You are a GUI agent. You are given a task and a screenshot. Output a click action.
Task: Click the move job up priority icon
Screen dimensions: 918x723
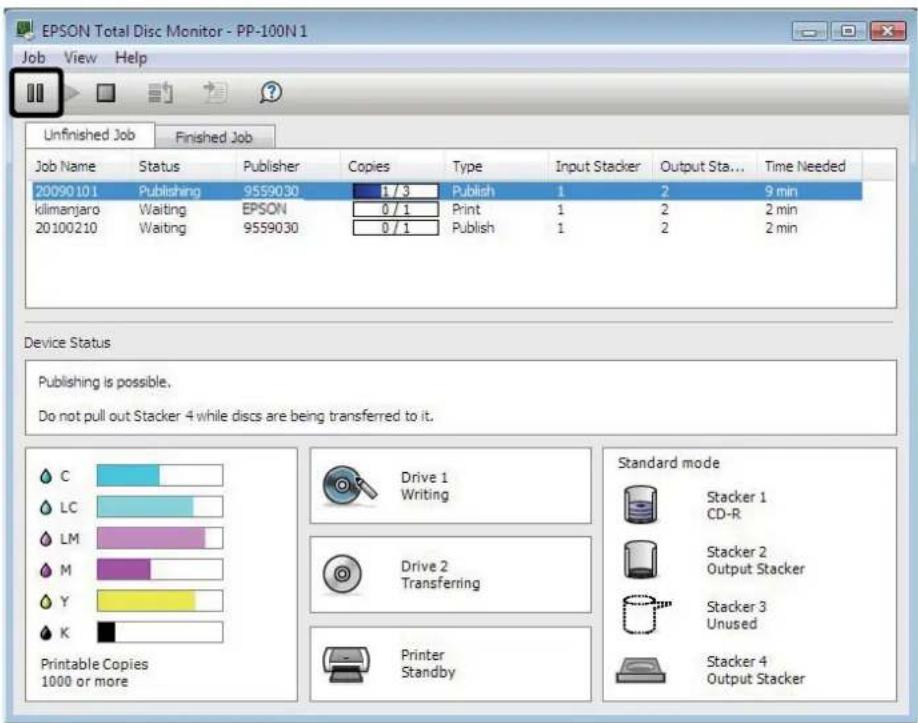tap(160, 92)
